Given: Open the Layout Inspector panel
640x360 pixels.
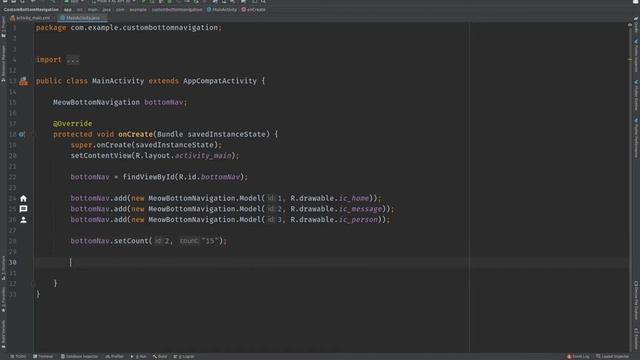Looking at the screenshot, I should (613, 356).
